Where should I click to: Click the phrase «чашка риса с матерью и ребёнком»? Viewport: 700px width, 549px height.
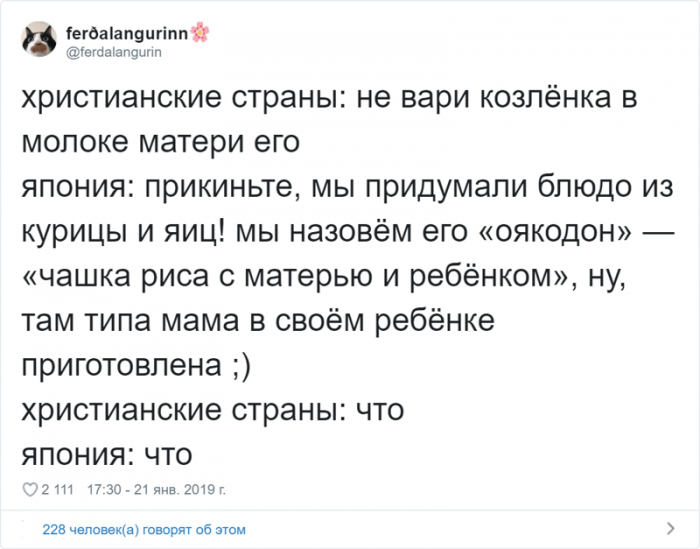click(x=295, y=276)
